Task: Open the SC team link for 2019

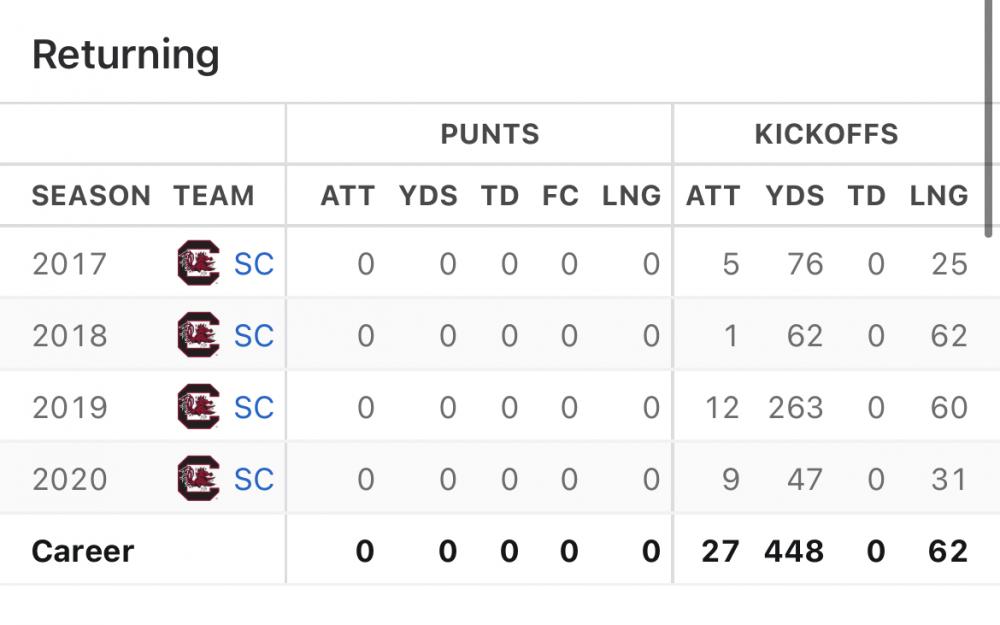Action: 254,408
